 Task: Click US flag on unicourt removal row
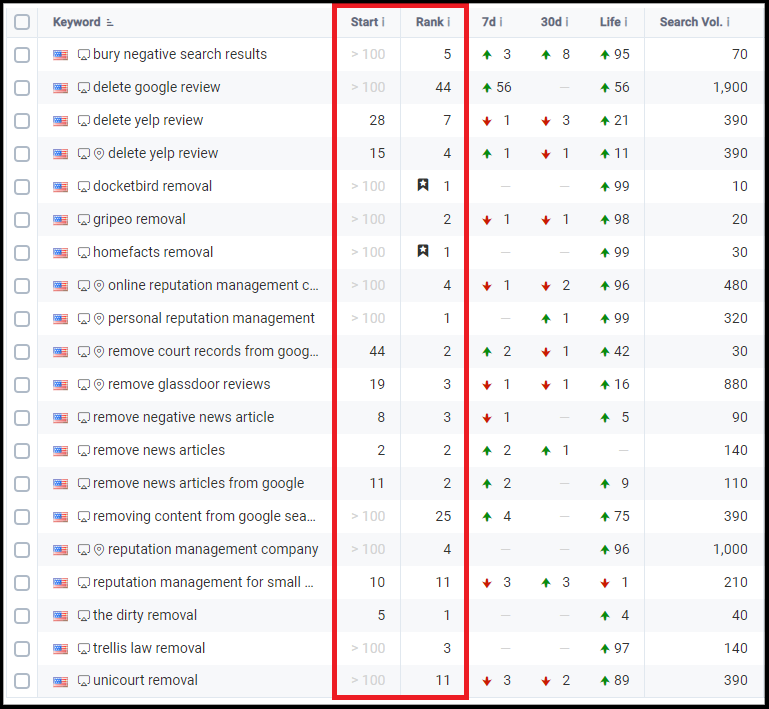click(60, 681)
